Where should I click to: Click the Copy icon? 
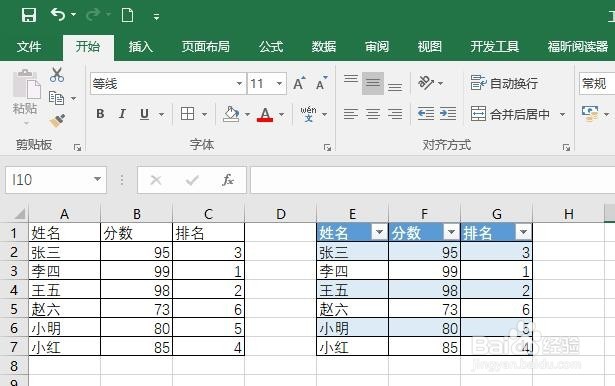56,98
